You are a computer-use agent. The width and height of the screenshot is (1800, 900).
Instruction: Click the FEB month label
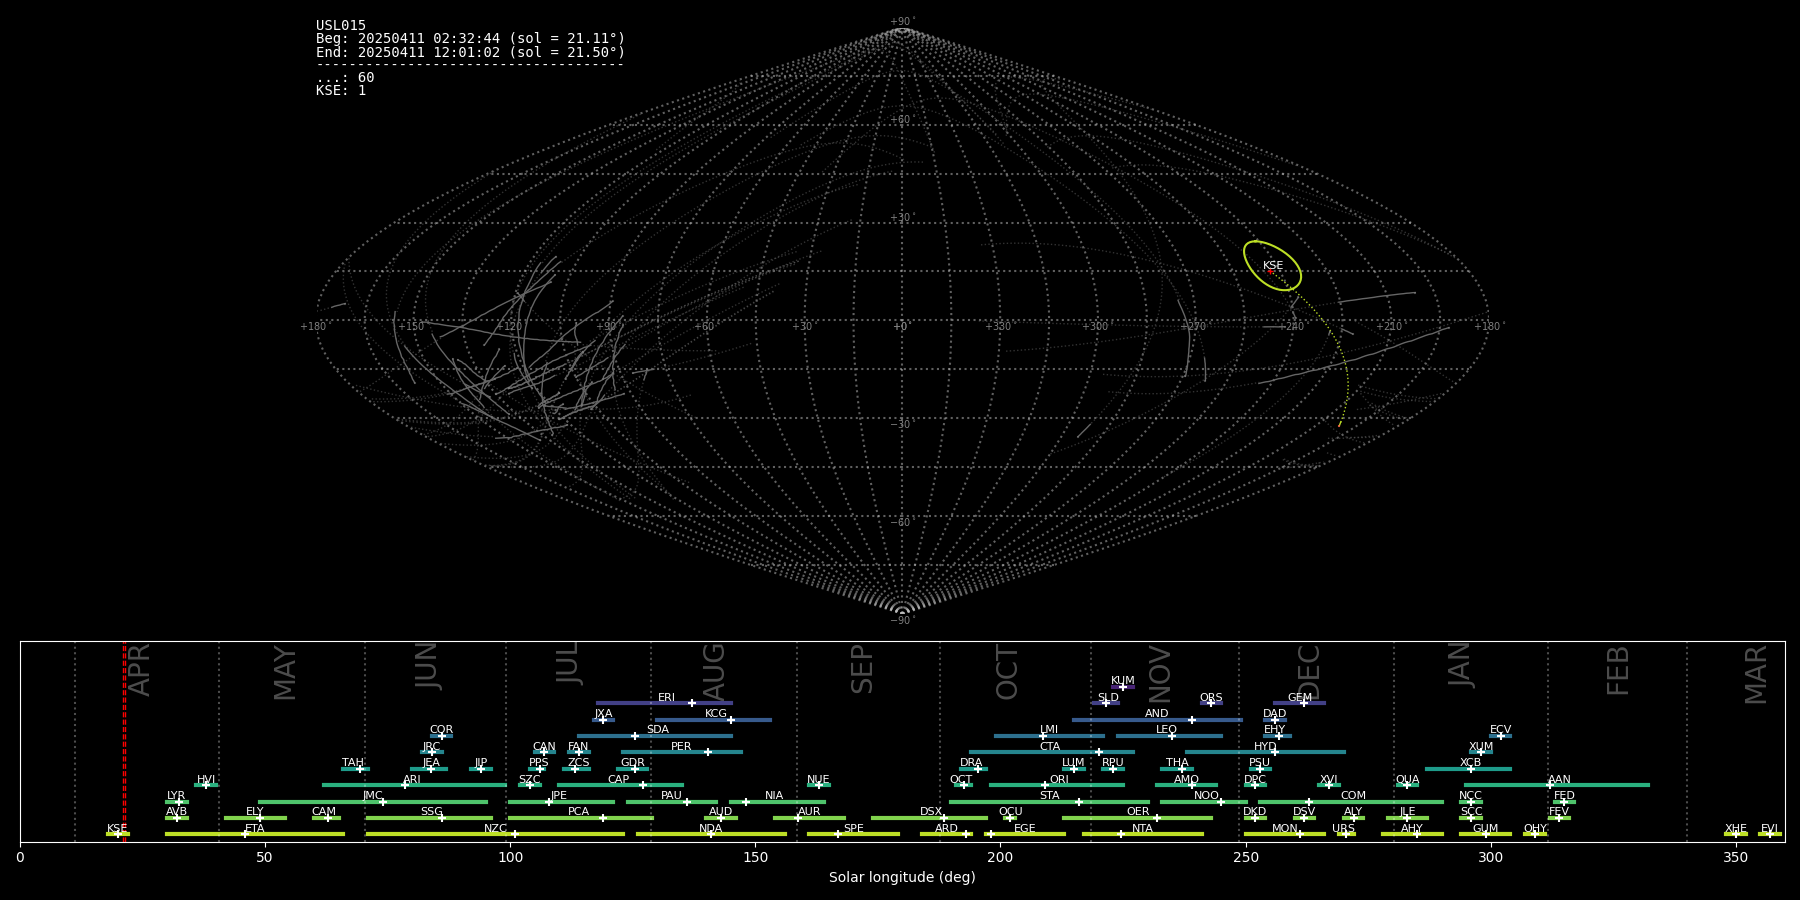1617,671
